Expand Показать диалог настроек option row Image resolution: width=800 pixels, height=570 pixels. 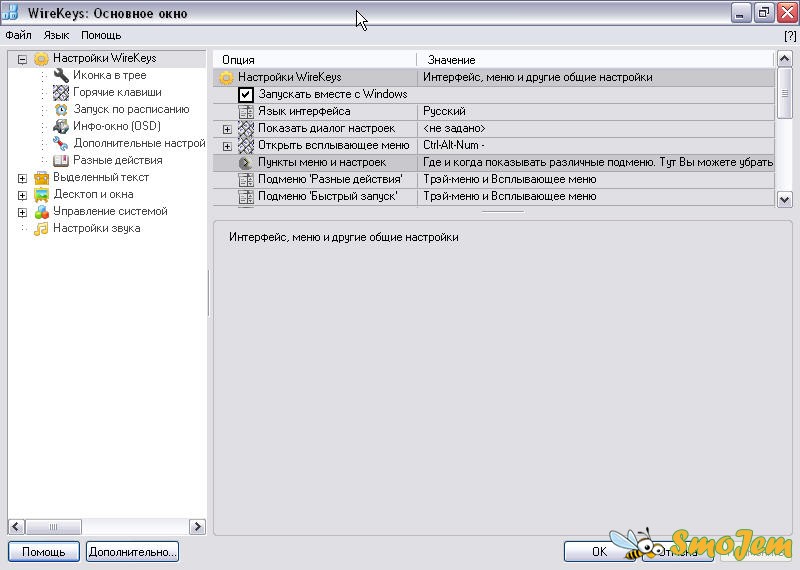click(x=228, y=130)
